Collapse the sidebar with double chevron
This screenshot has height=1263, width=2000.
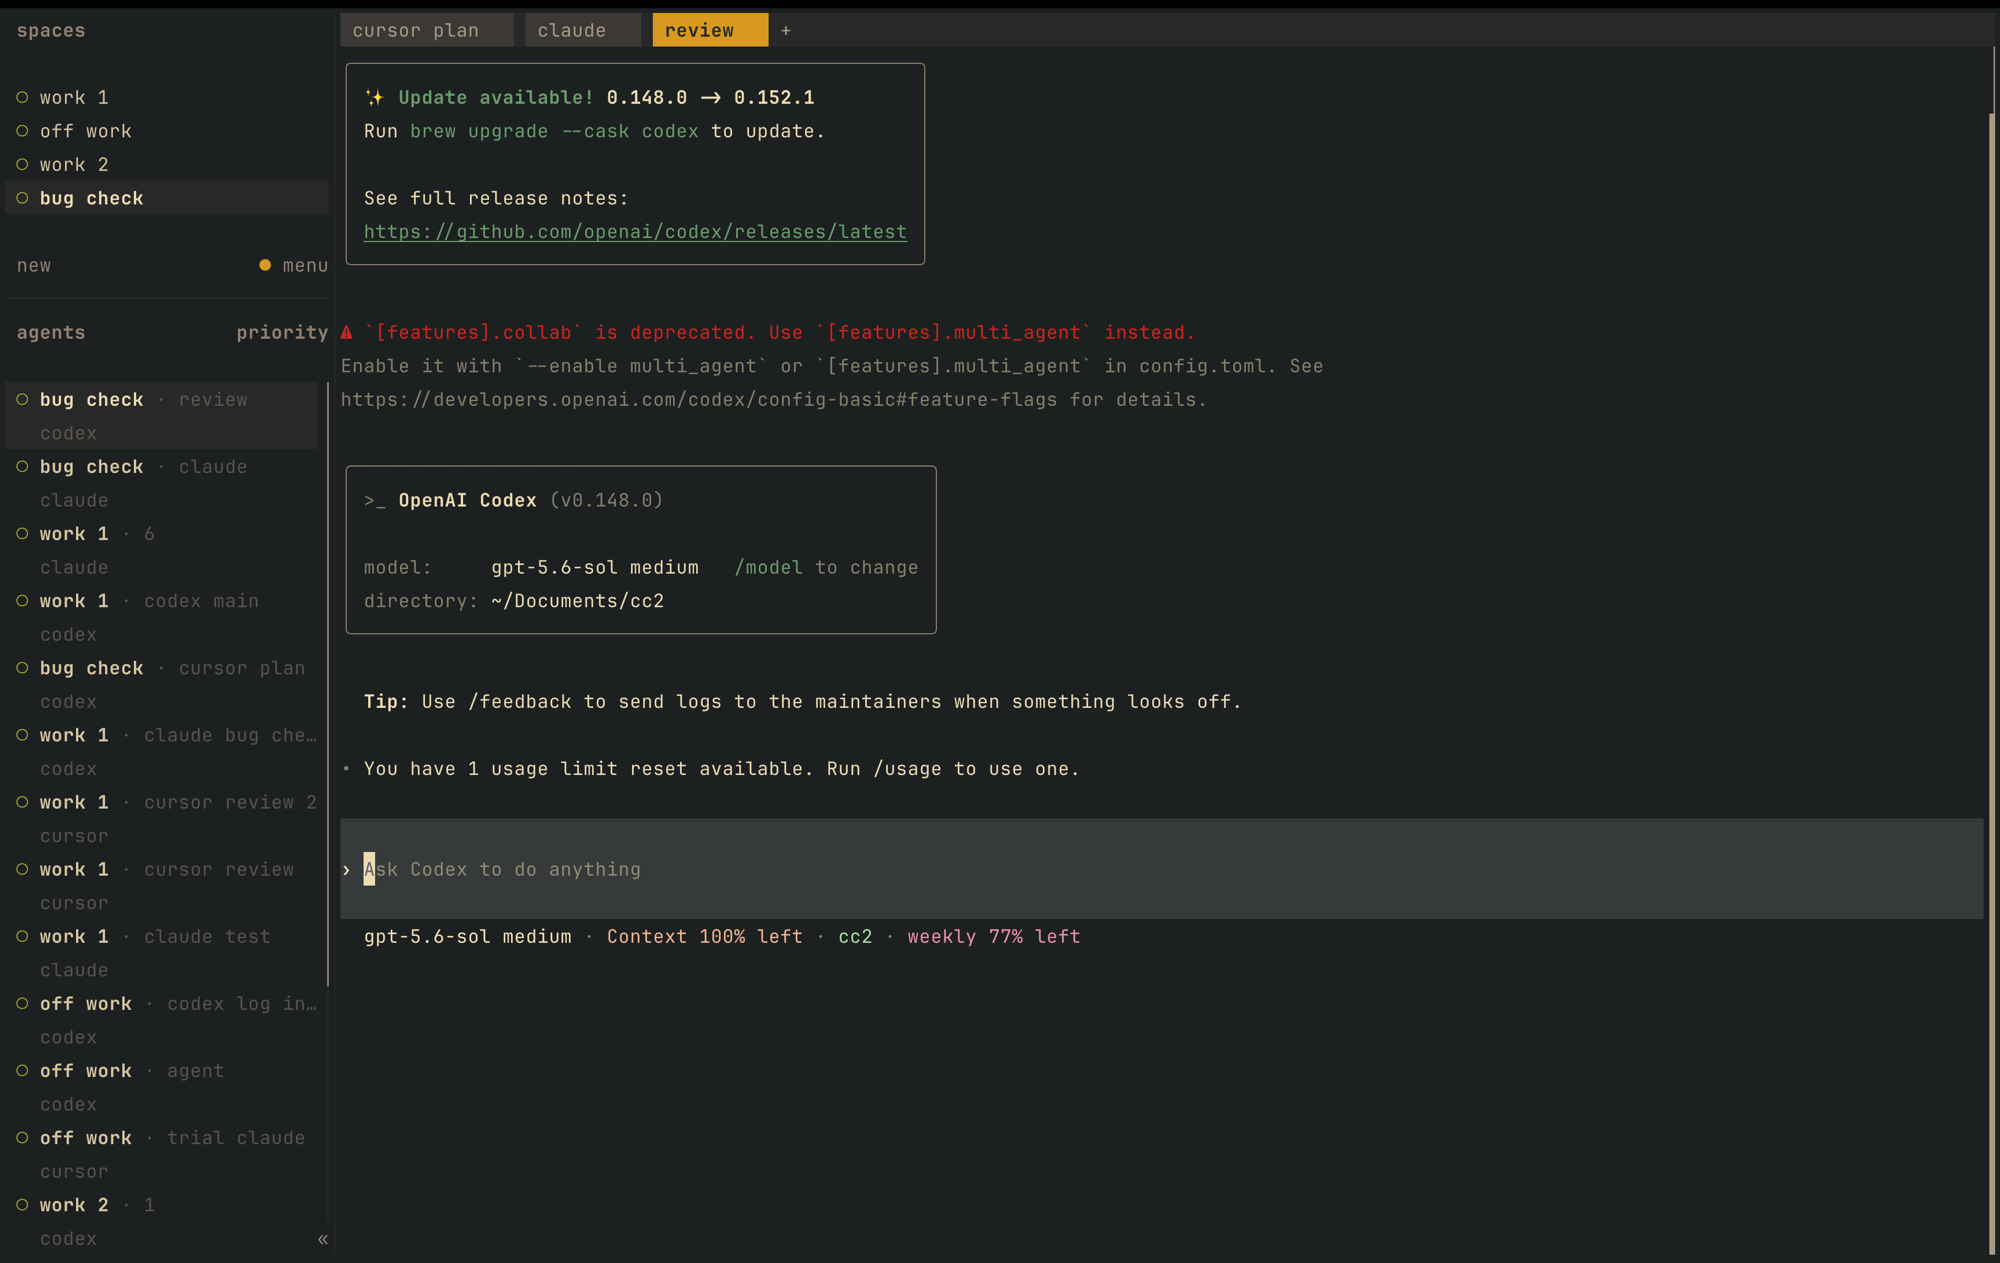[322, 1239]
